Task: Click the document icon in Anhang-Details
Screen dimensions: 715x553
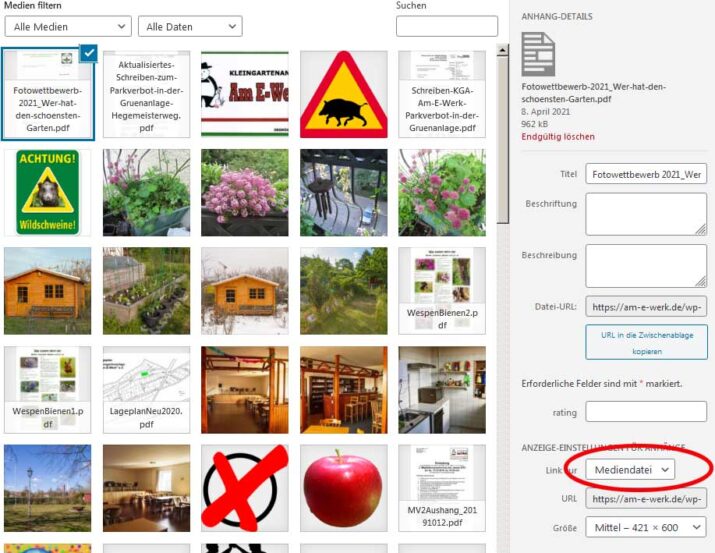Action: (538, 54)
